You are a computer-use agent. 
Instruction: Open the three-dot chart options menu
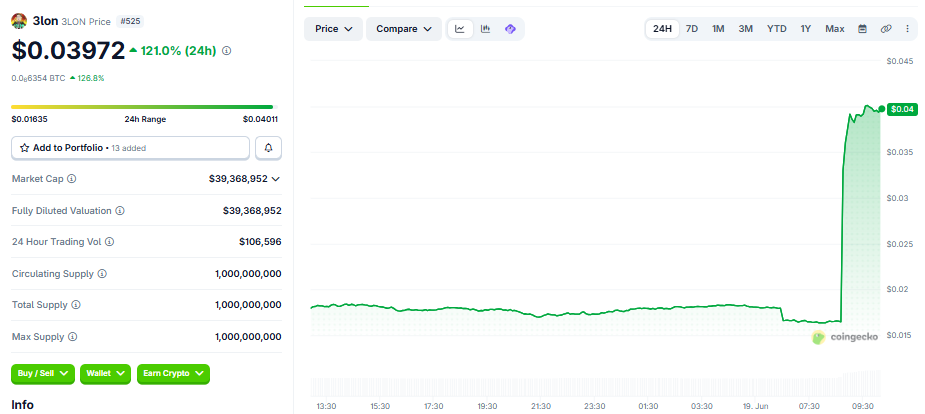[x=907, y=29]
